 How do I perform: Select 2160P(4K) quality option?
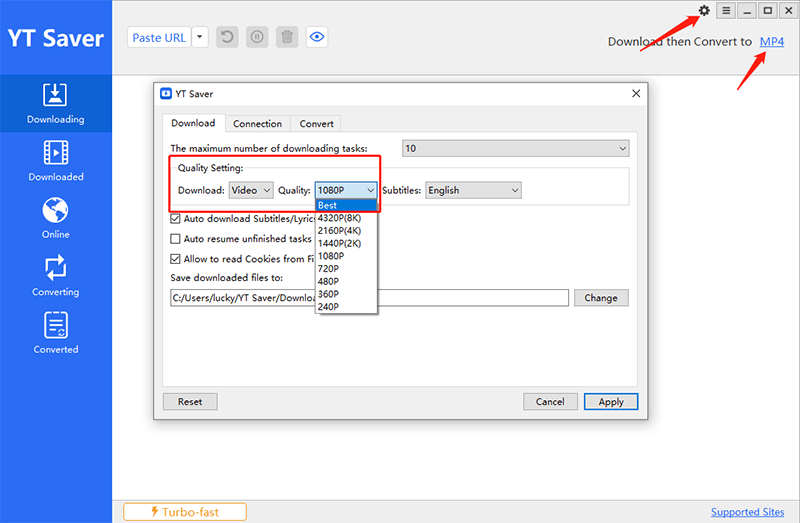[x=346, y=231]
